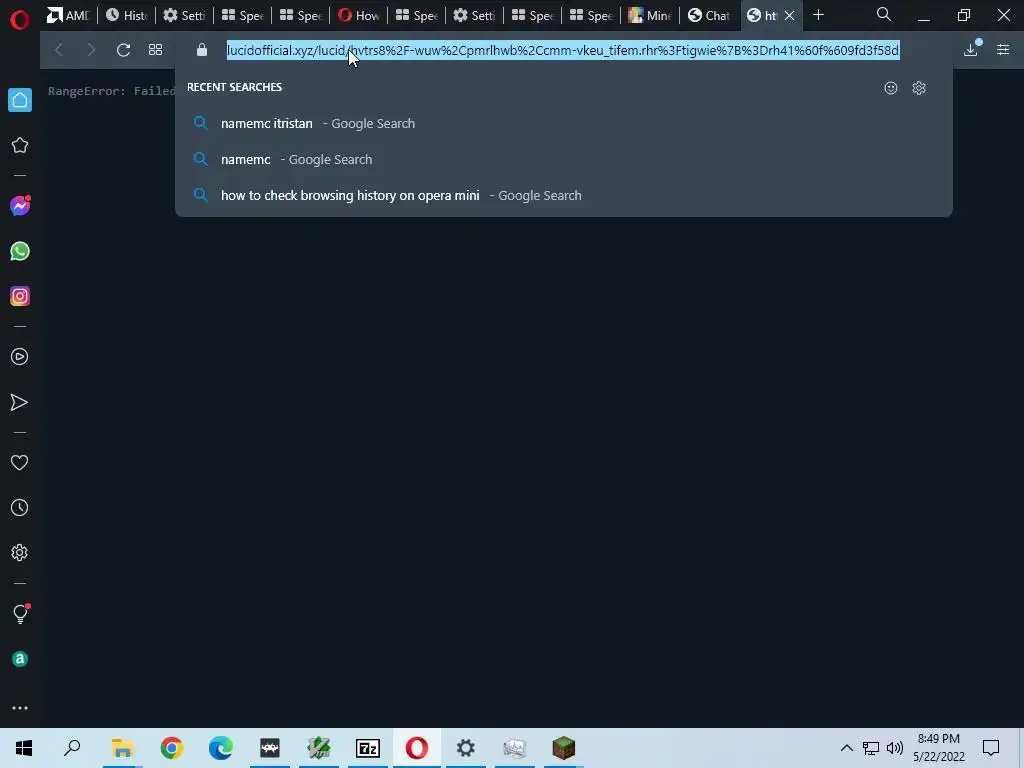The width and height of the screenshot is (1024, 768).
Task: Go forward to the next page
Action: tap(91, 50)
